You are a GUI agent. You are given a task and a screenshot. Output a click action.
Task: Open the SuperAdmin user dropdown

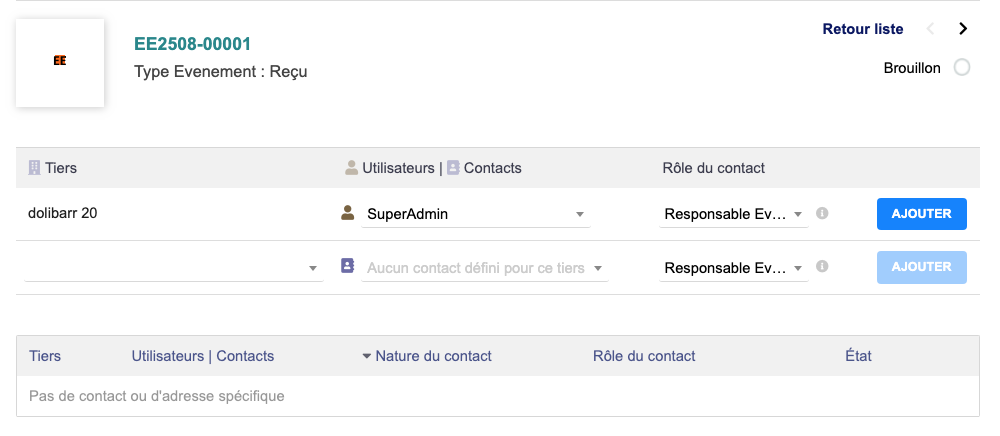pos(476,214)
